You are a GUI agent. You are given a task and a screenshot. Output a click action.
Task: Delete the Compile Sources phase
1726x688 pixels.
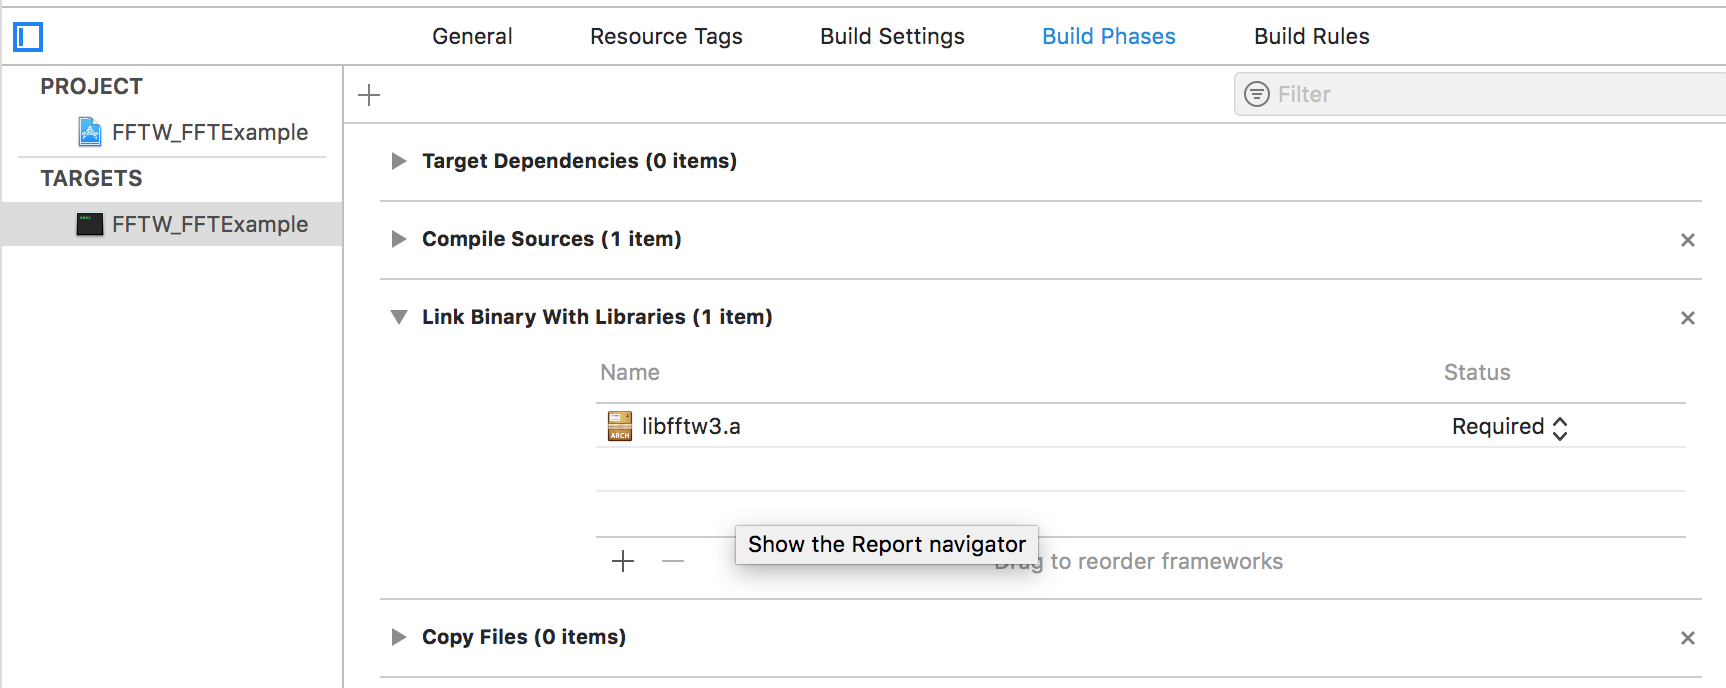click(1688, 240)
